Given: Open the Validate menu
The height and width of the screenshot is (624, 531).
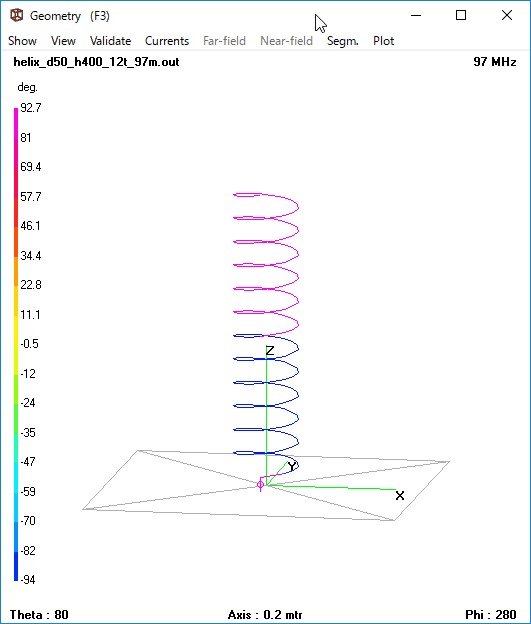Looking at the screenshot, I should coord(110,41).
